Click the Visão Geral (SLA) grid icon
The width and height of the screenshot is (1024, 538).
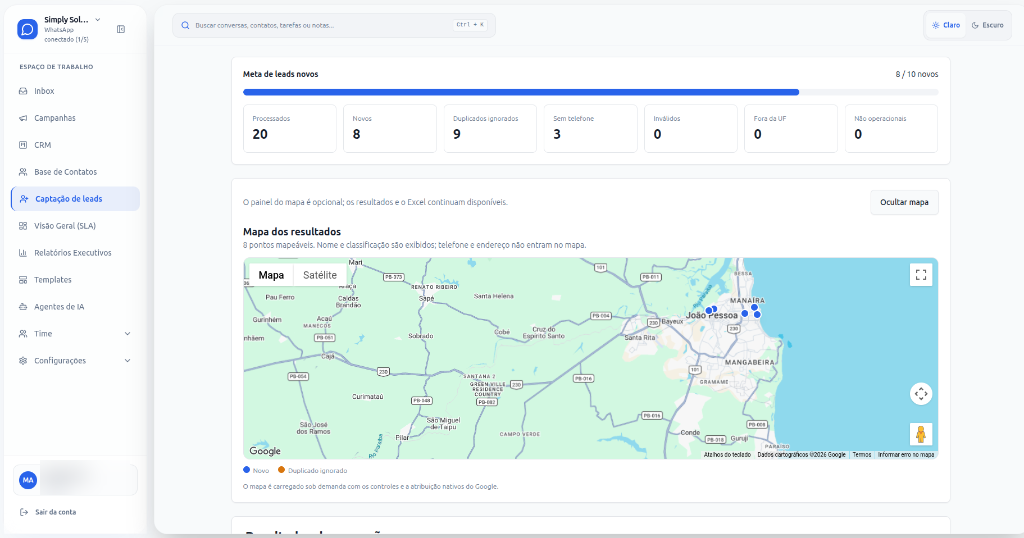(x=23, y=226)
